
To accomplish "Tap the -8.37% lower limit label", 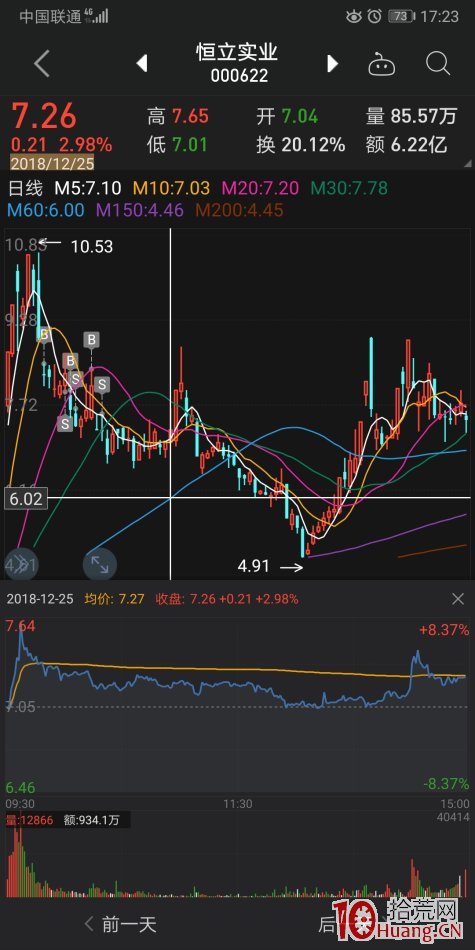I will [445, 783].
